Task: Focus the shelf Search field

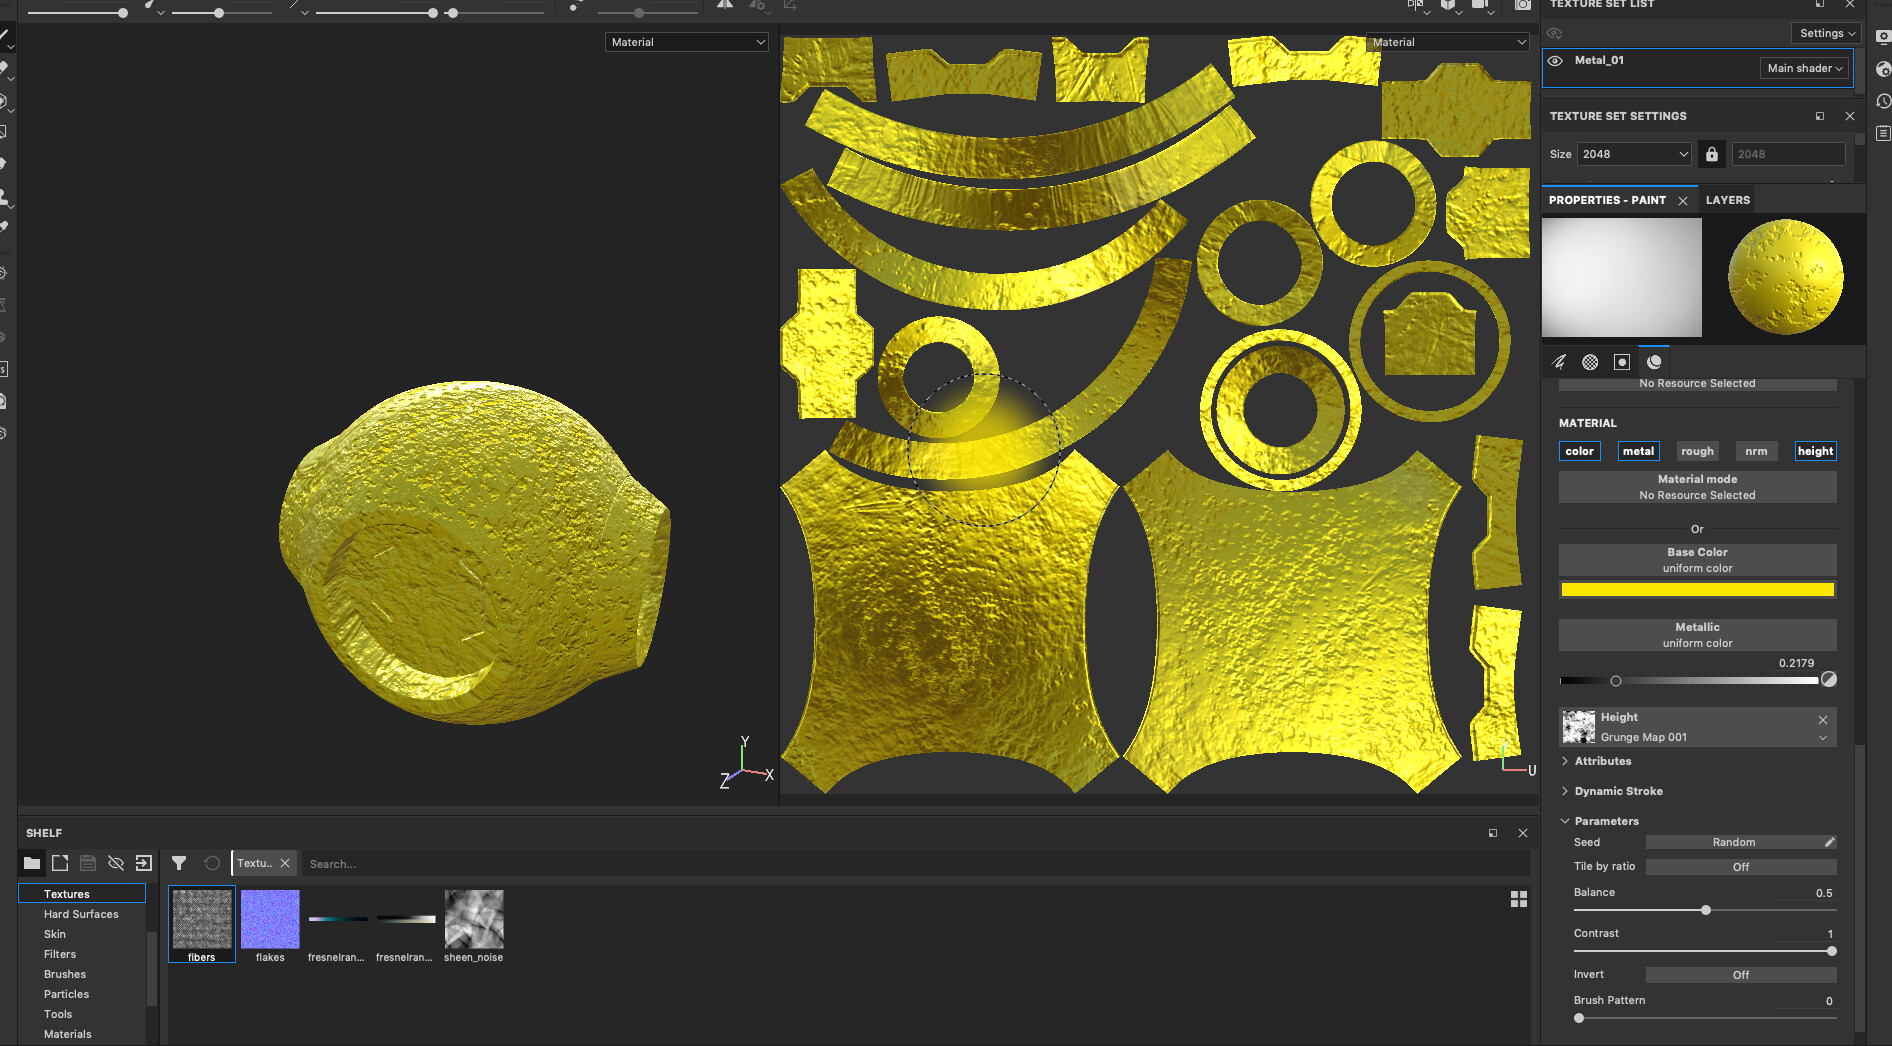Action: tap(915, 864)
